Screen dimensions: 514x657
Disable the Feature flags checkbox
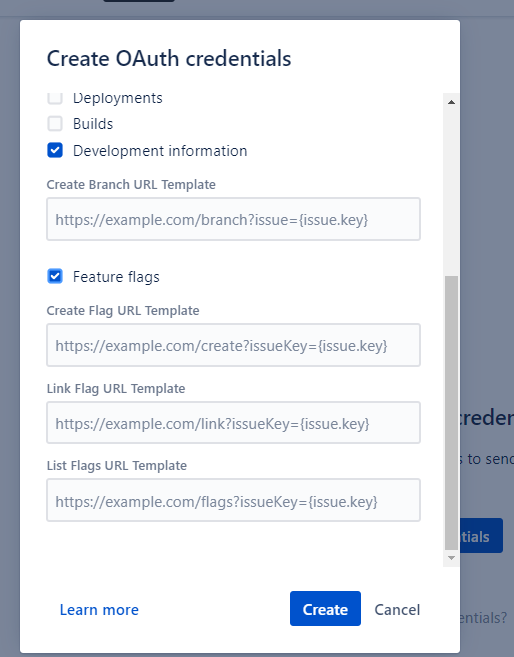tap(55, 277)
